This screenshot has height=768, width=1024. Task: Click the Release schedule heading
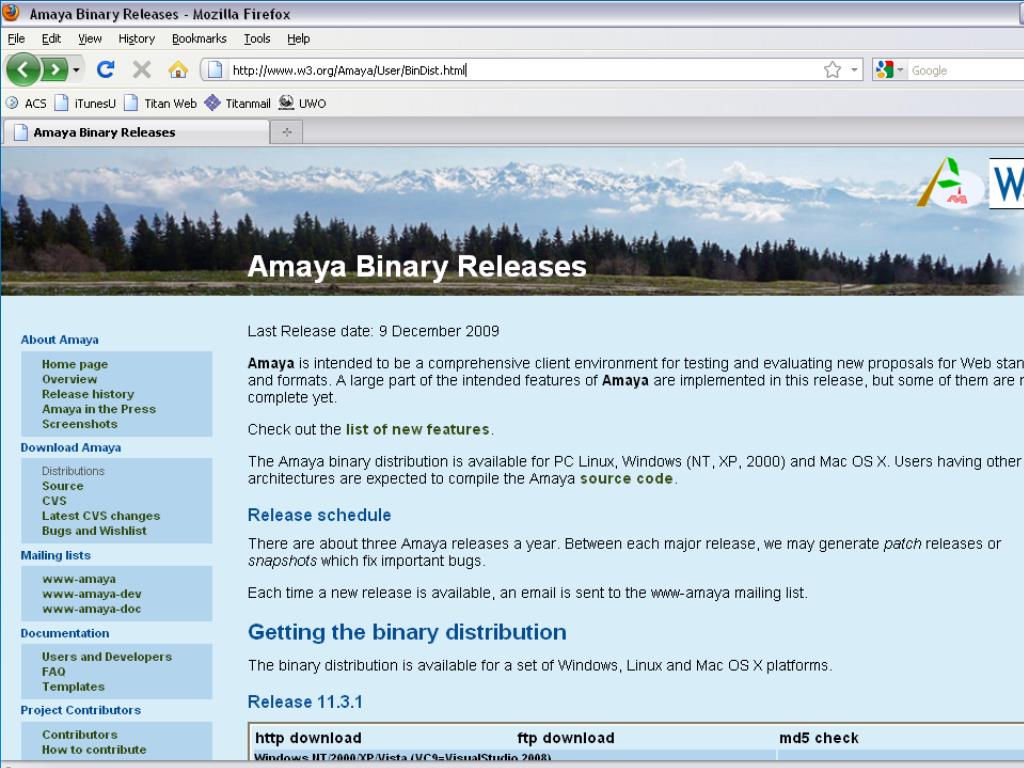click(319, 515)
